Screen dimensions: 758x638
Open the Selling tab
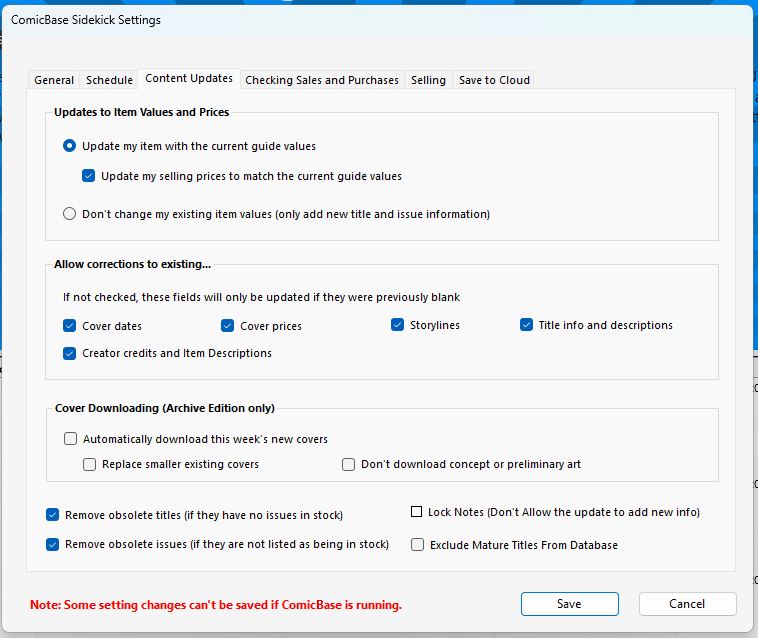coord(428,80)
